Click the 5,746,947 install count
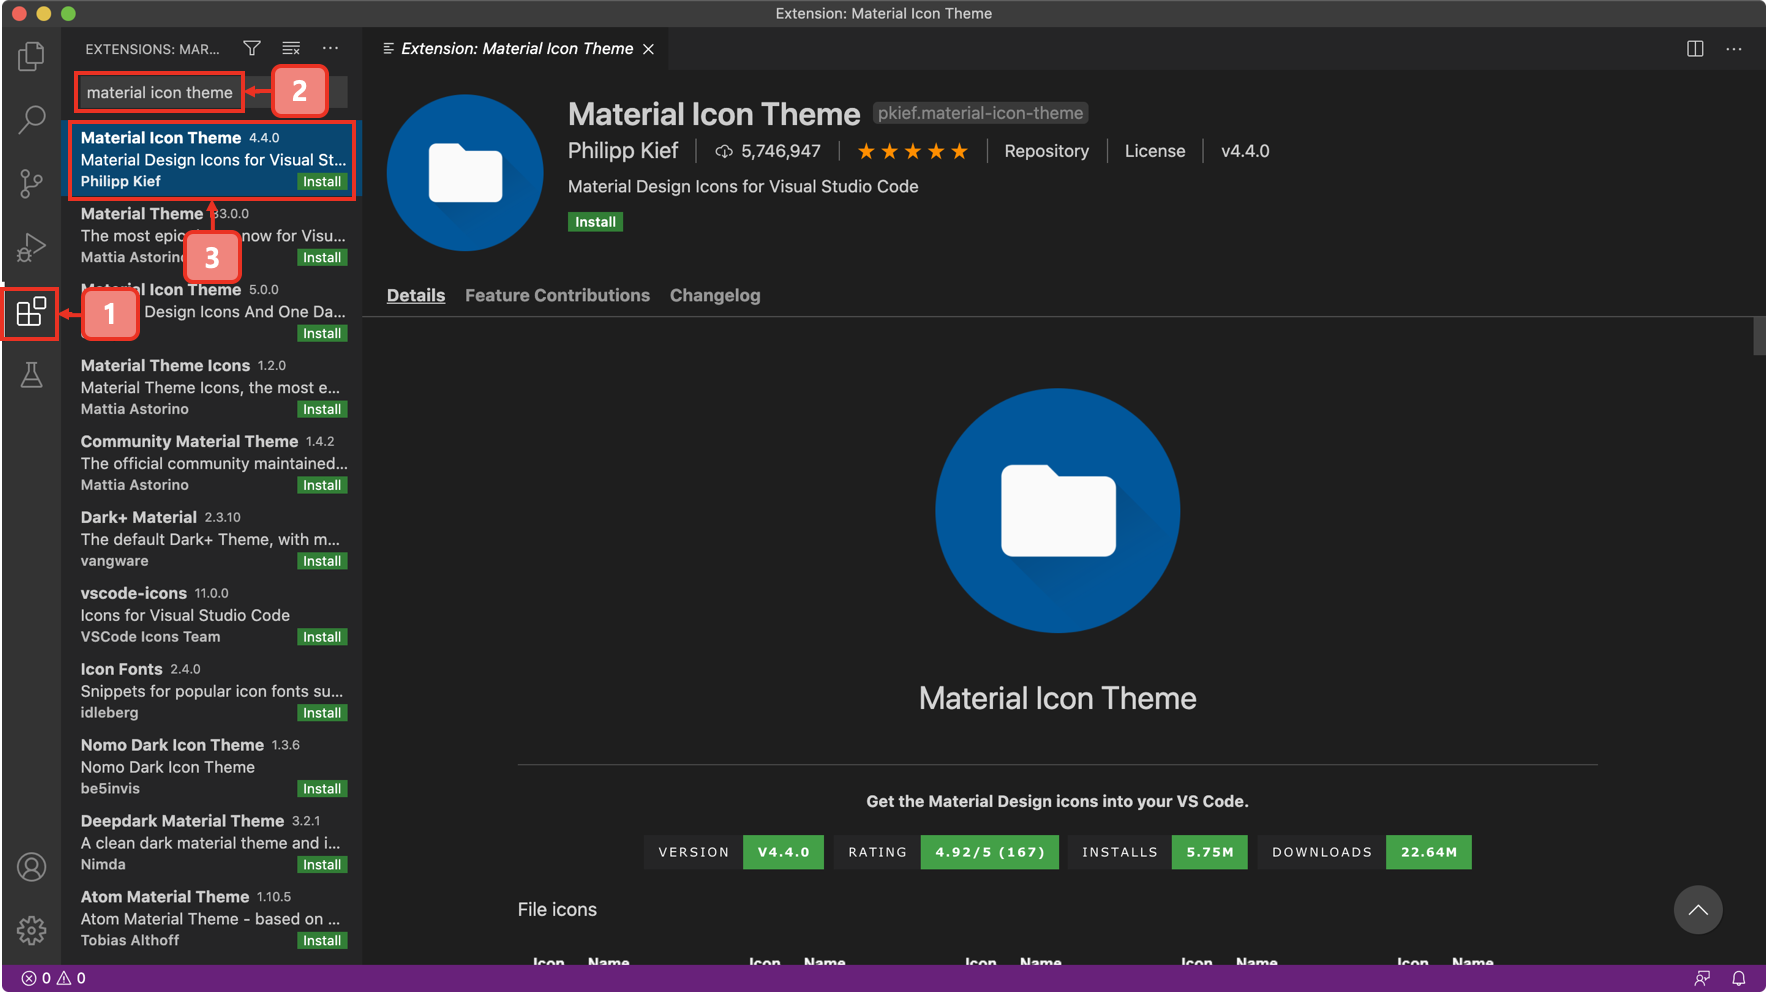 (x=780, y=151)
